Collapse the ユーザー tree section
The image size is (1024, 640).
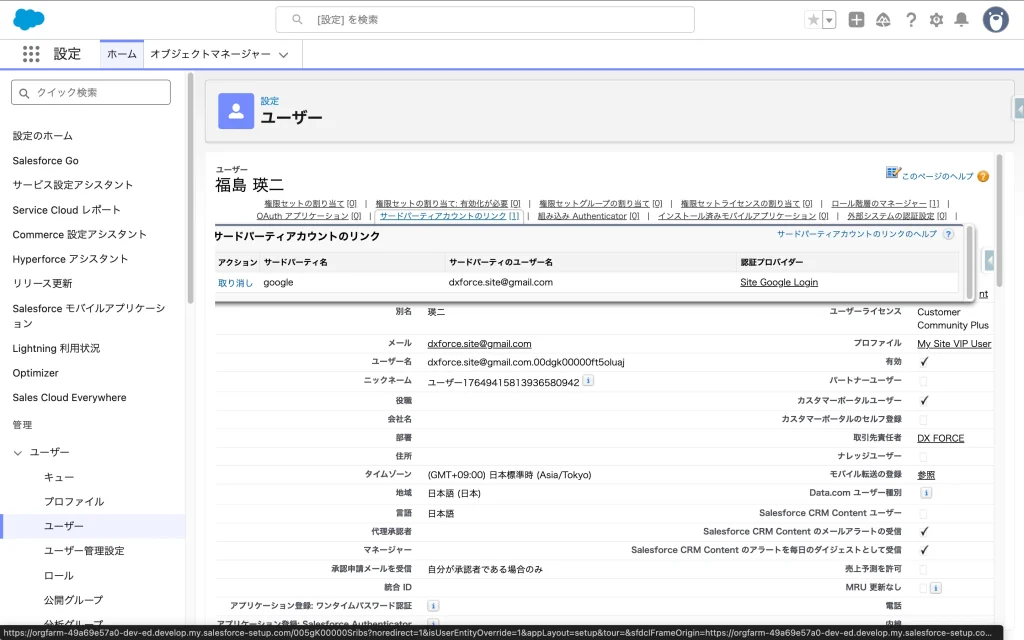[x=18, y=453]
